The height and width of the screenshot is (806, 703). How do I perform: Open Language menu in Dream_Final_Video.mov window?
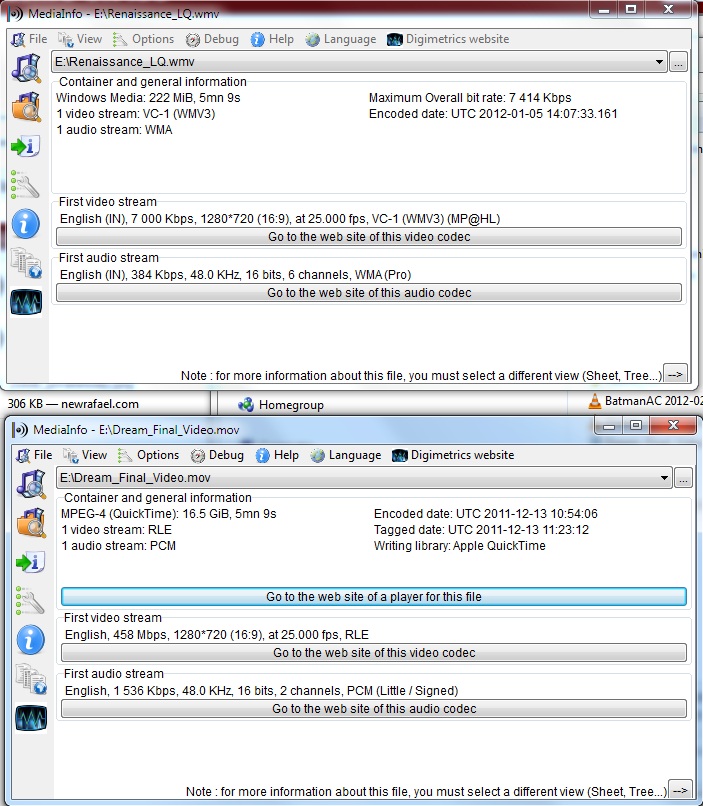tap(346, 455)
